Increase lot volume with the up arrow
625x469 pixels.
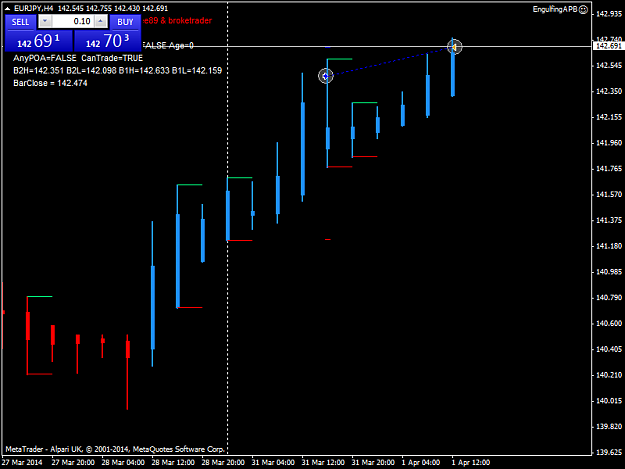coord(101,22)
